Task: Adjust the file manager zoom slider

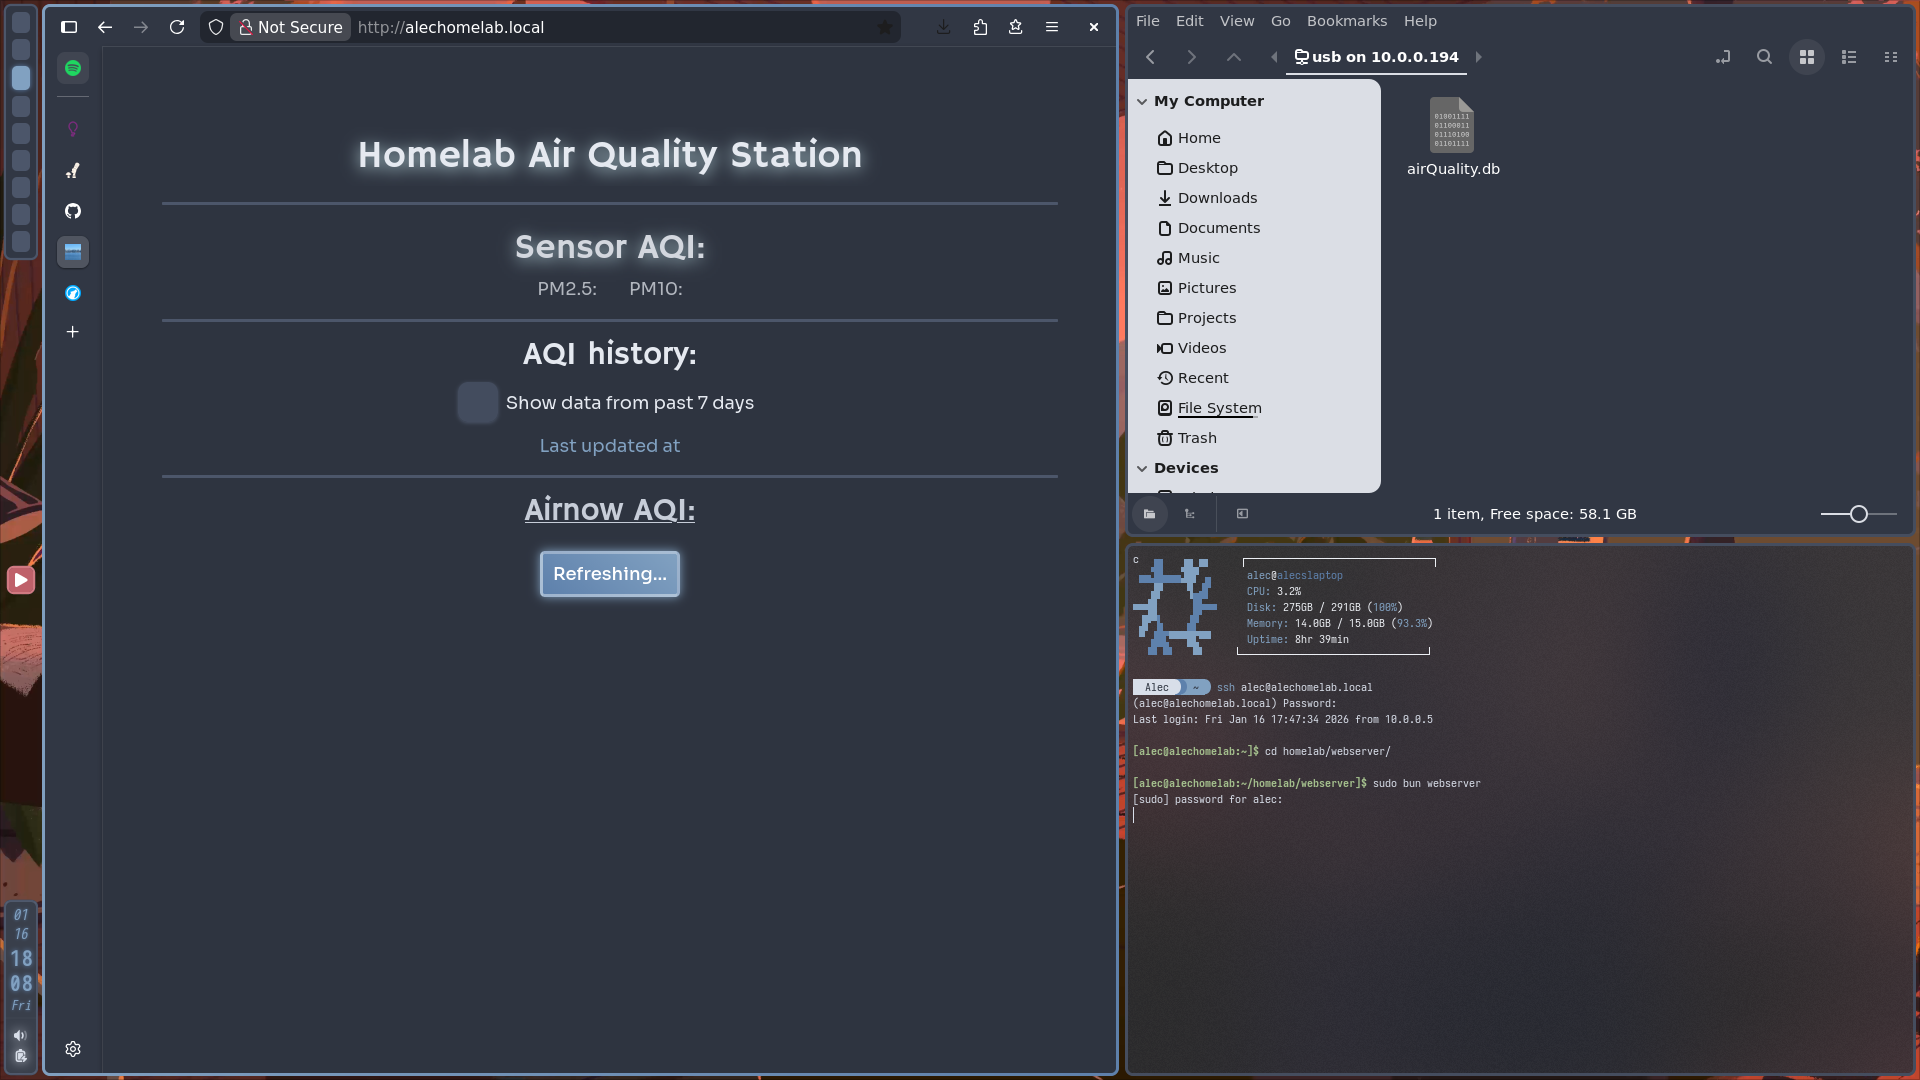Action: [1858, 514]
